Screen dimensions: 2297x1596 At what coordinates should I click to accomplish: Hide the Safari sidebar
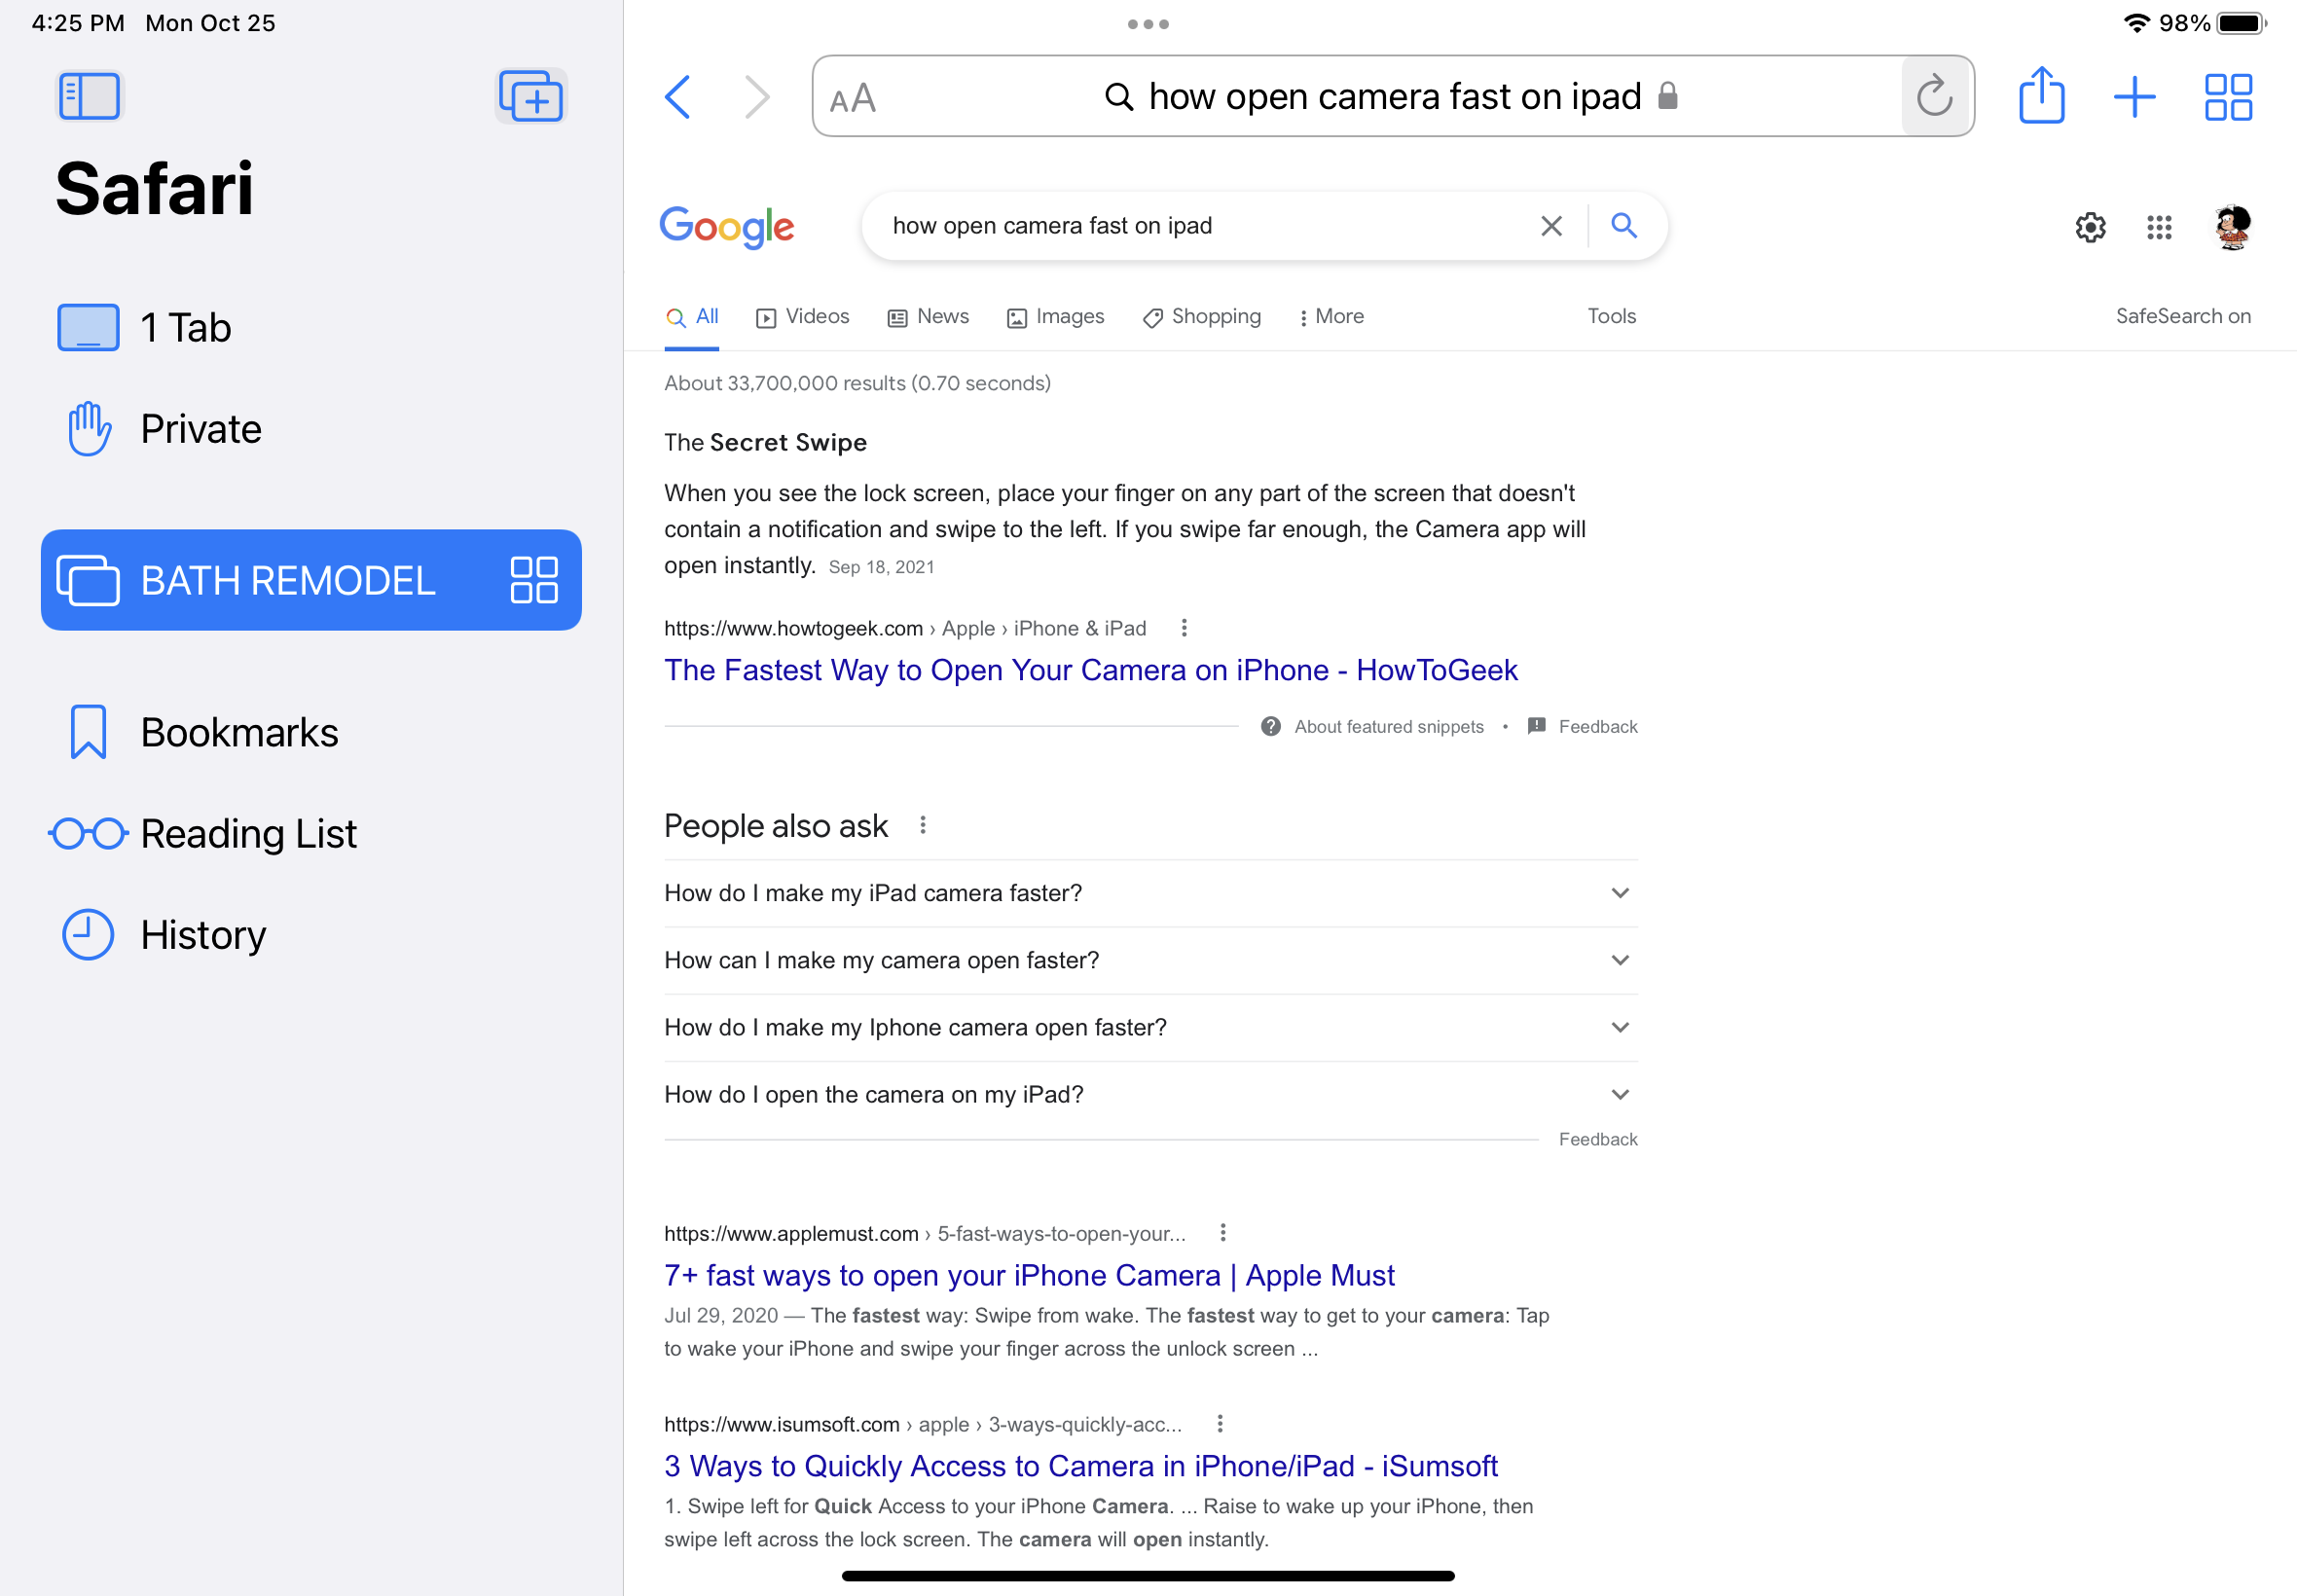(x=89, y=96)
